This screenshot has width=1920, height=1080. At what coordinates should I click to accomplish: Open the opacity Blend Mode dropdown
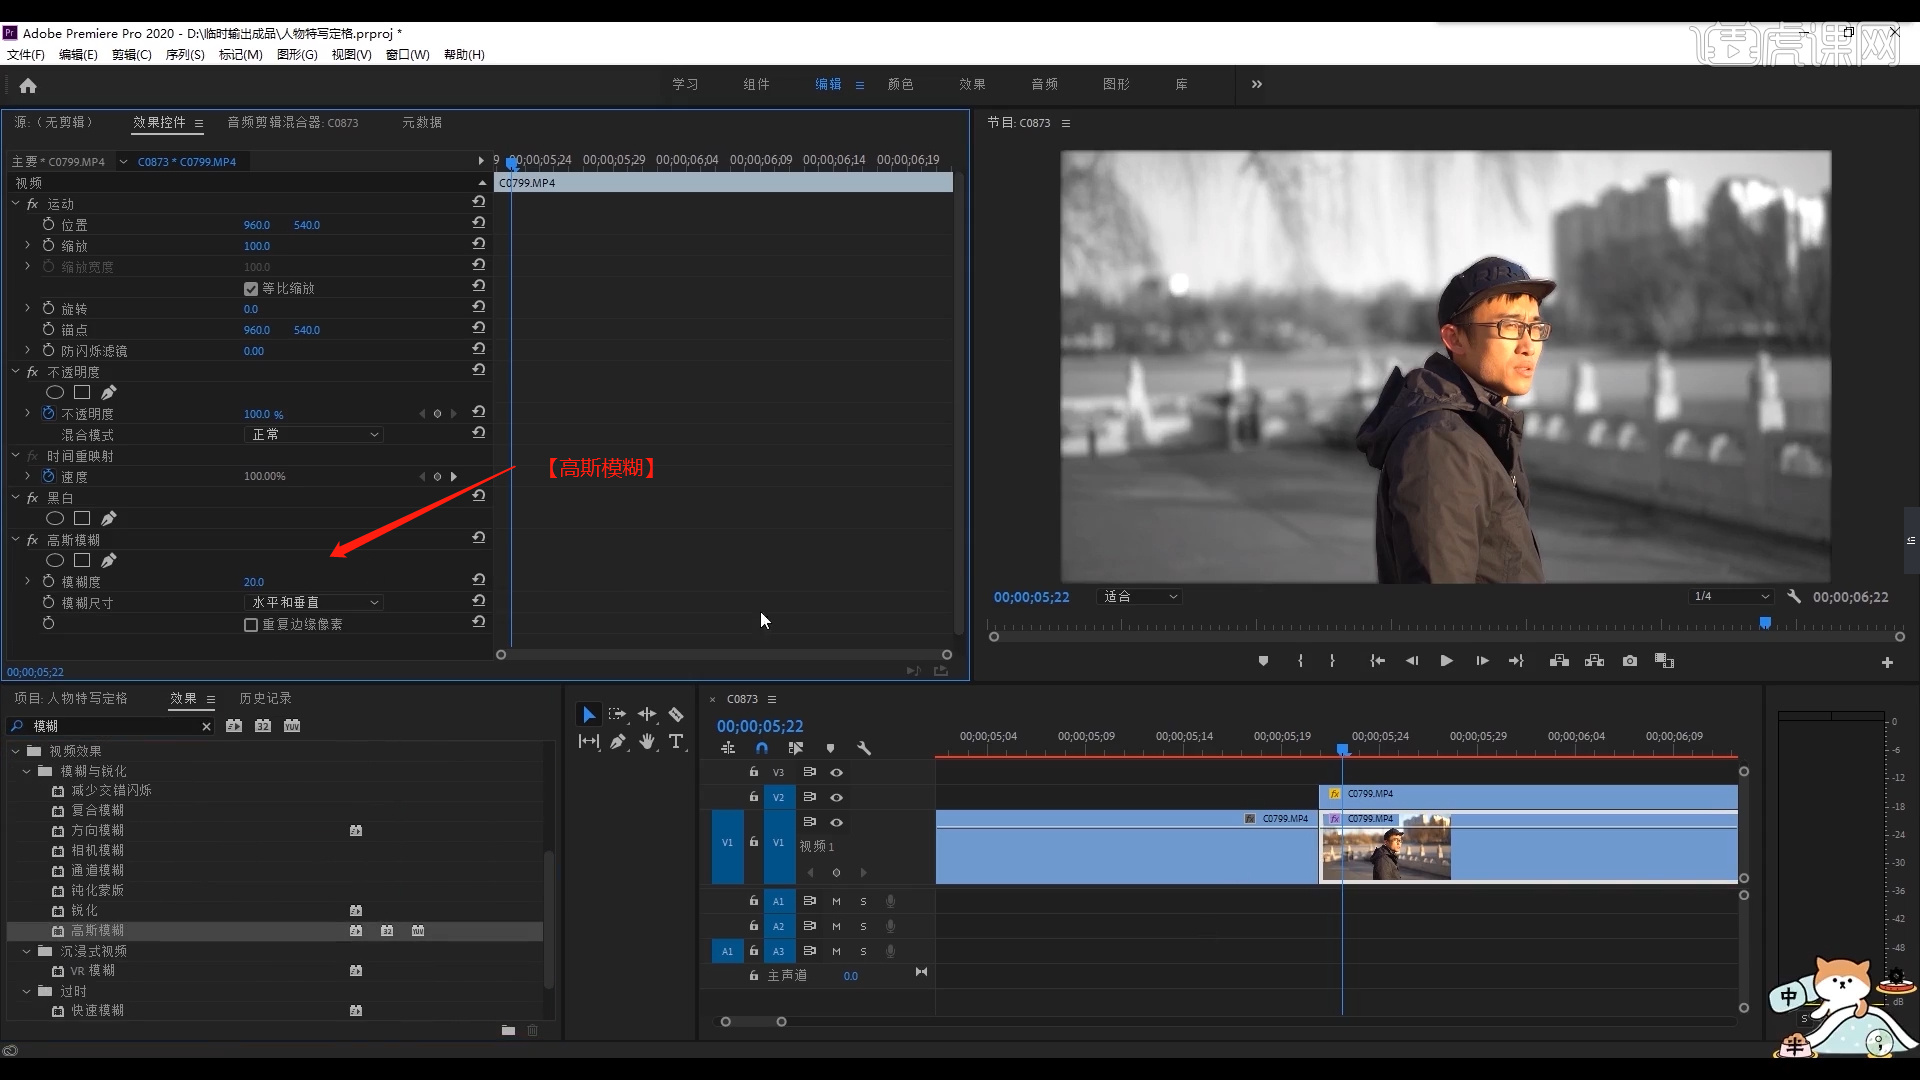(314, 435)
